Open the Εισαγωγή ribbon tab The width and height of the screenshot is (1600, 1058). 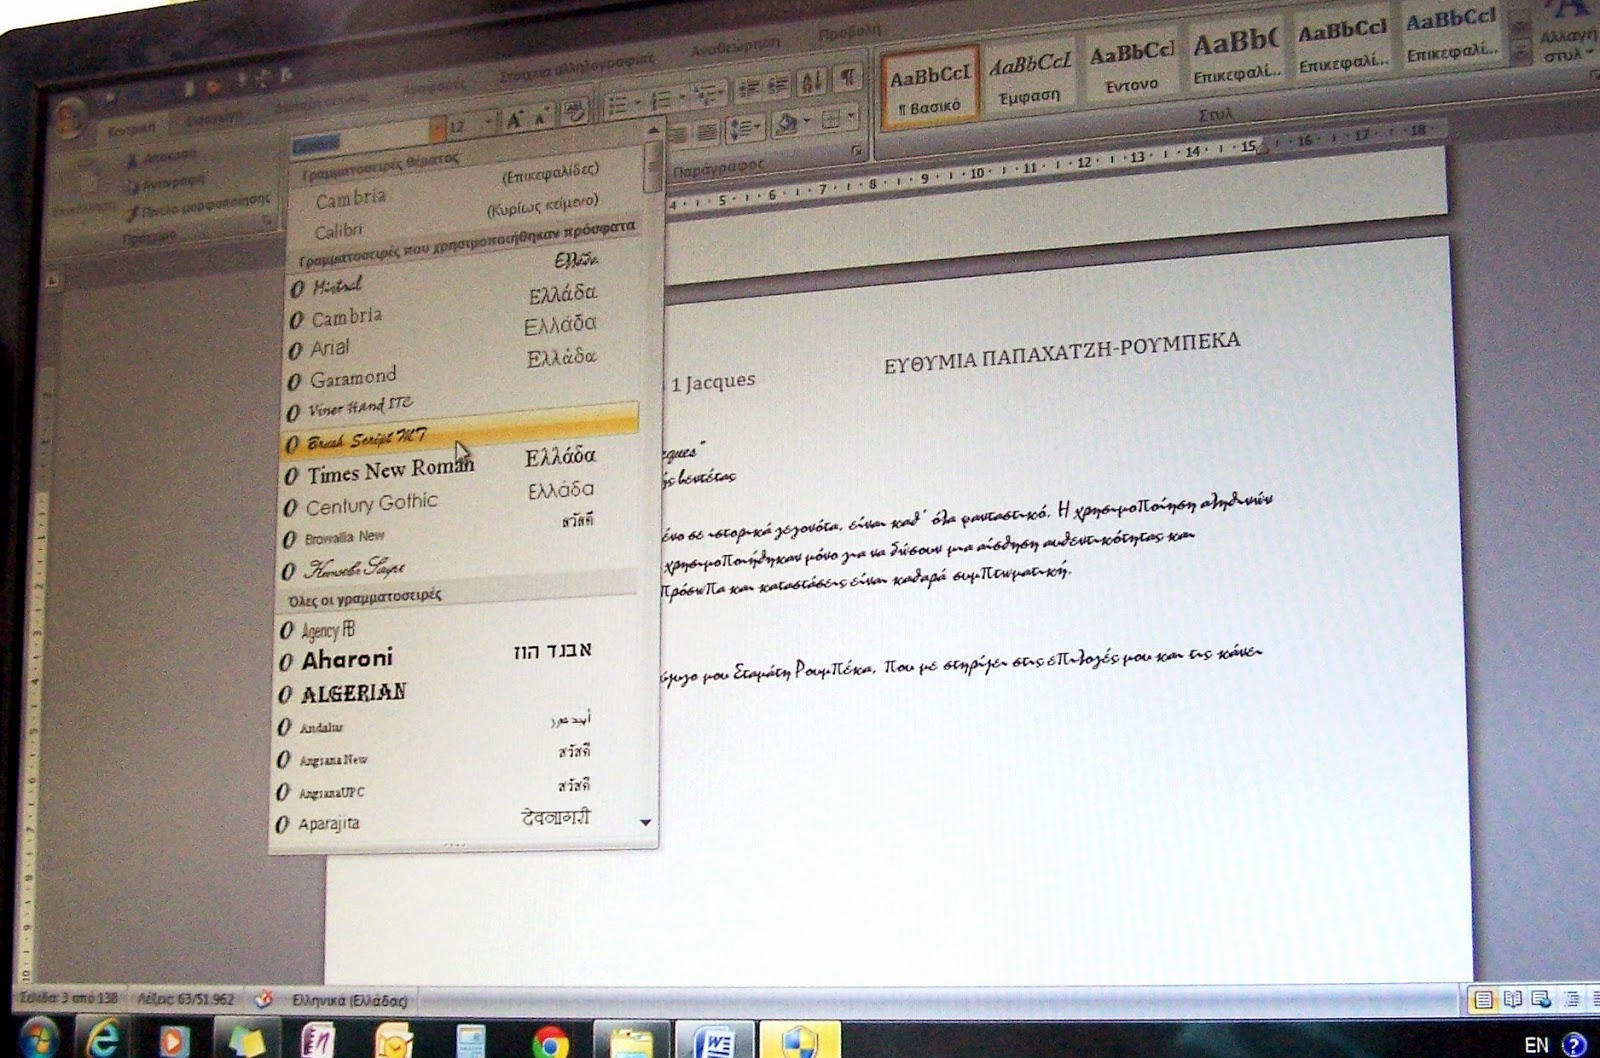(214, 118)
